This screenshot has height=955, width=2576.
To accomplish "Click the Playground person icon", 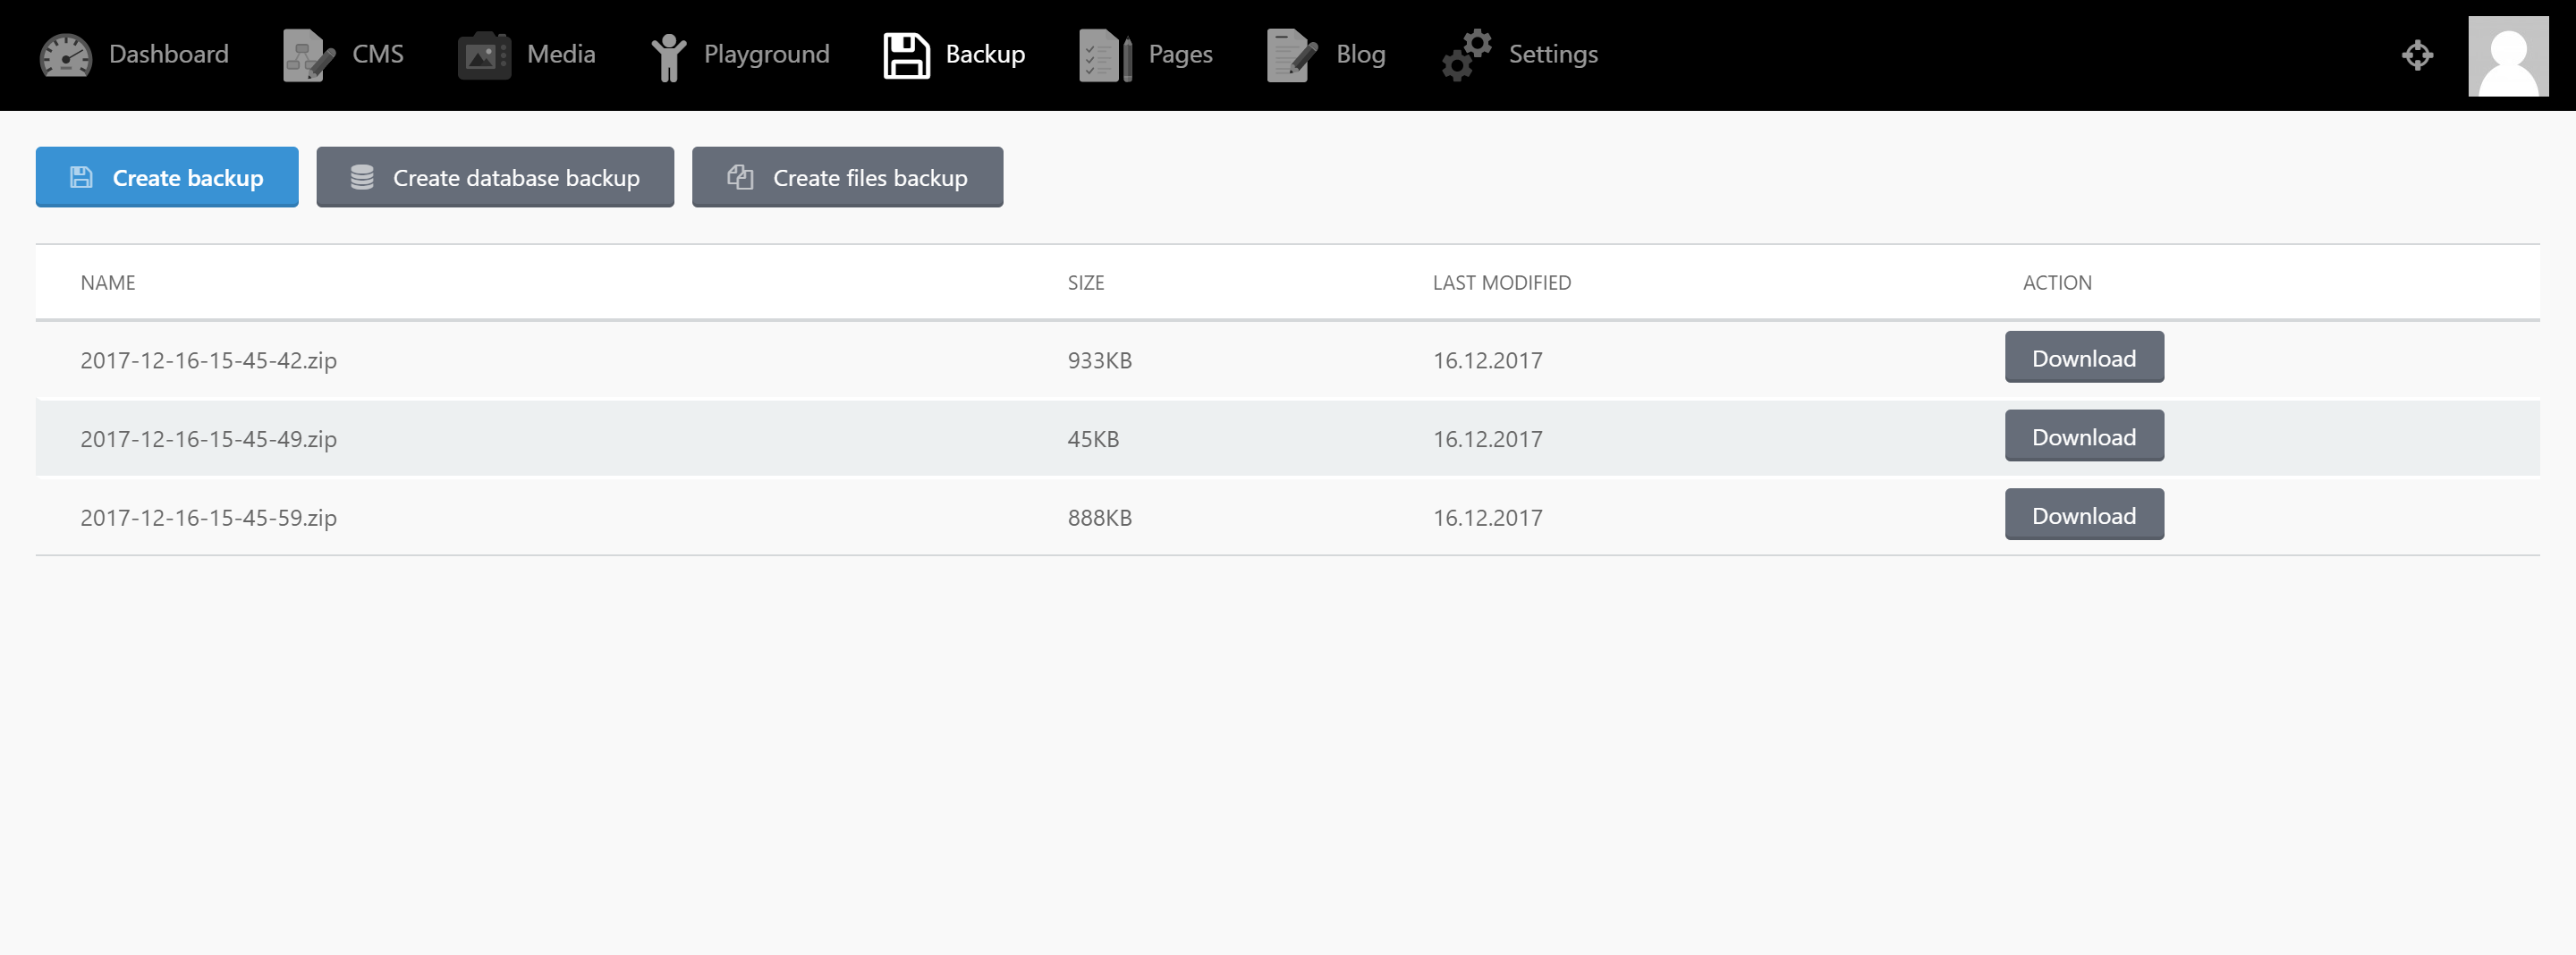I will click(x=668, y=56).
